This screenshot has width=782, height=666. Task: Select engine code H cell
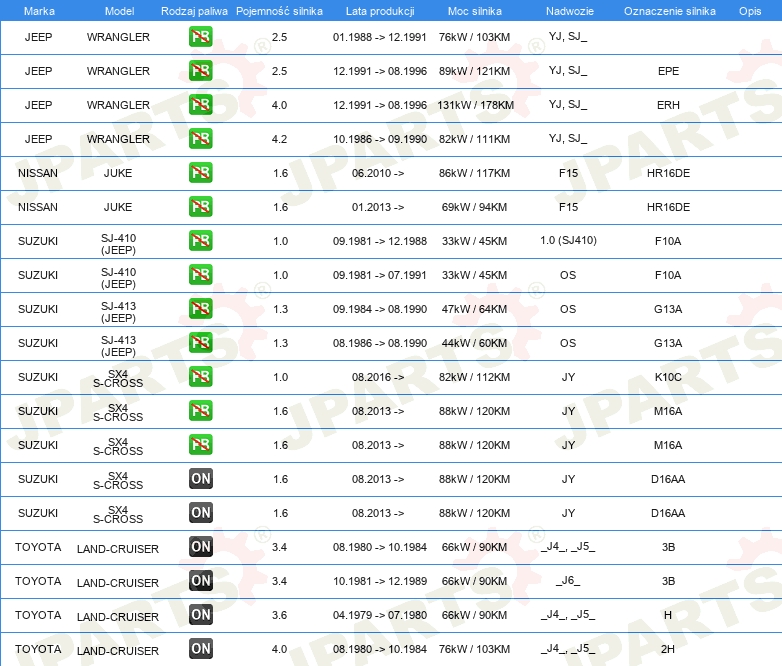click(668, 615)
